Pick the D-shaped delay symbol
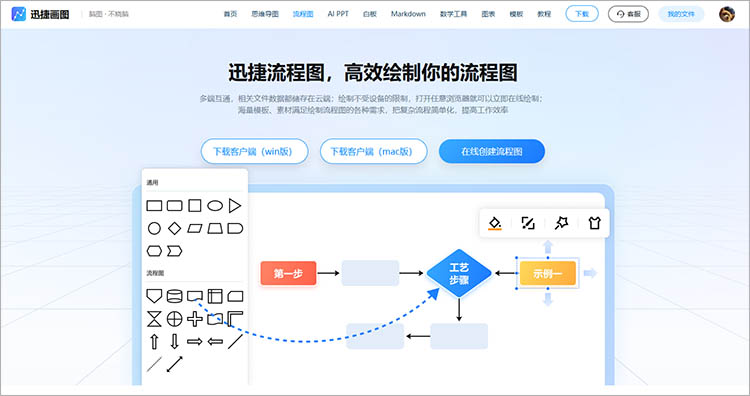750x396 pixels. (x=235, y=229)
